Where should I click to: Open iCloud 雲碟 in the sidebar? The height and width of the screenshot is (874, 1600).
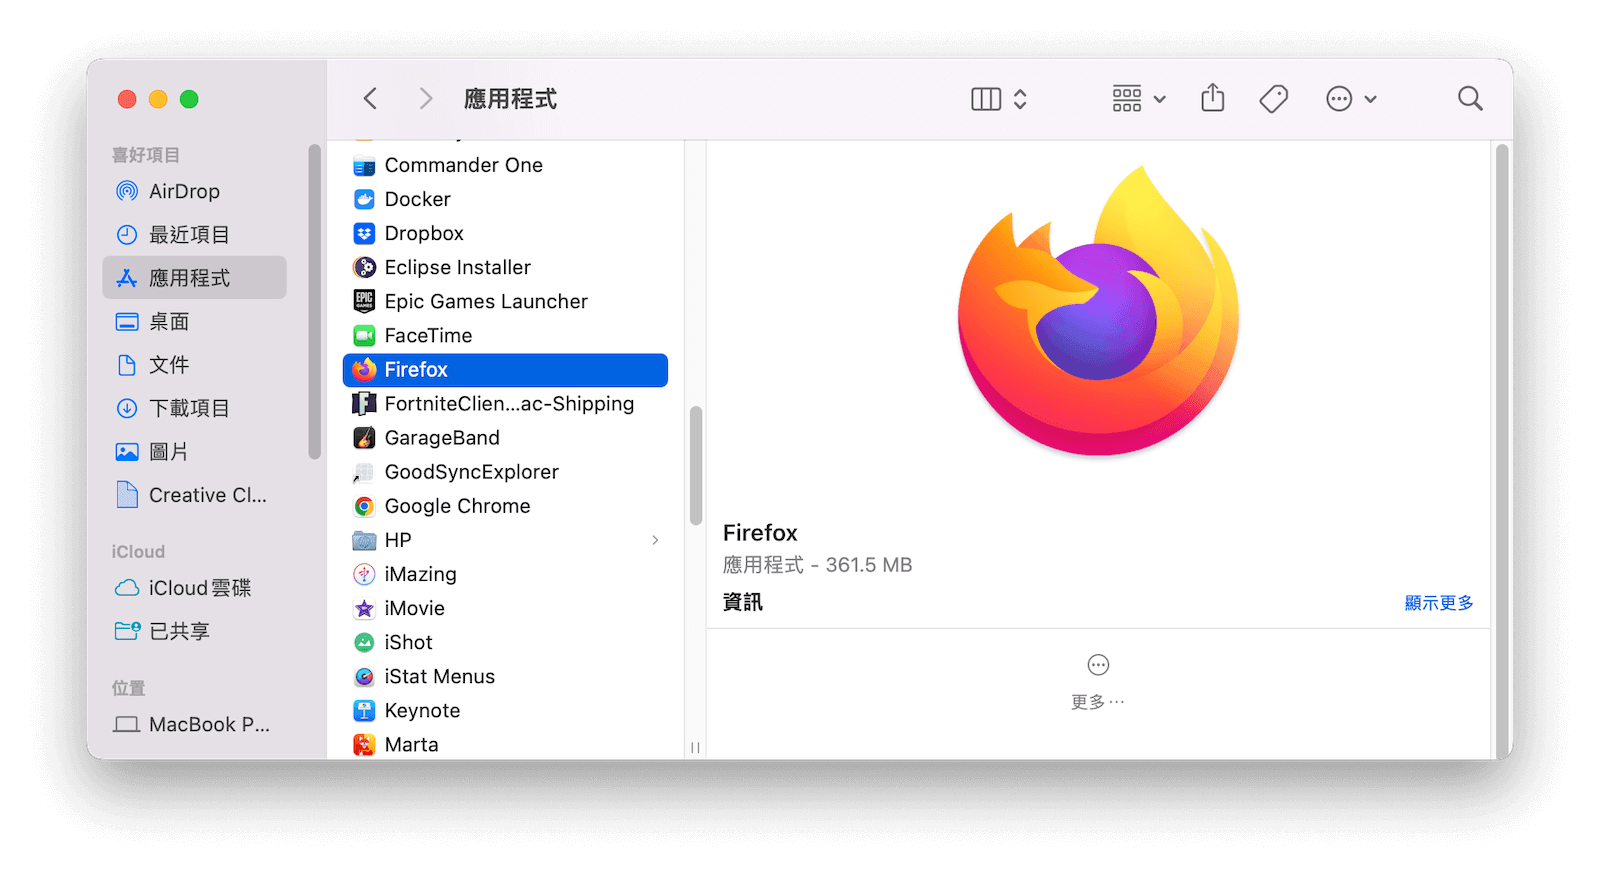click(194, 588)
